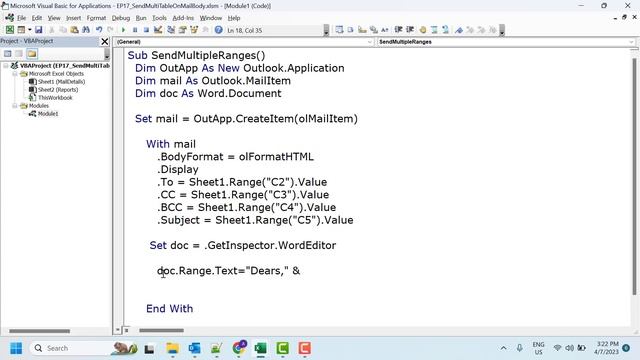Open the Debug menu
The height and width of the screenshot is (360, 640).
pyautogui.click(x=121, y=18)
